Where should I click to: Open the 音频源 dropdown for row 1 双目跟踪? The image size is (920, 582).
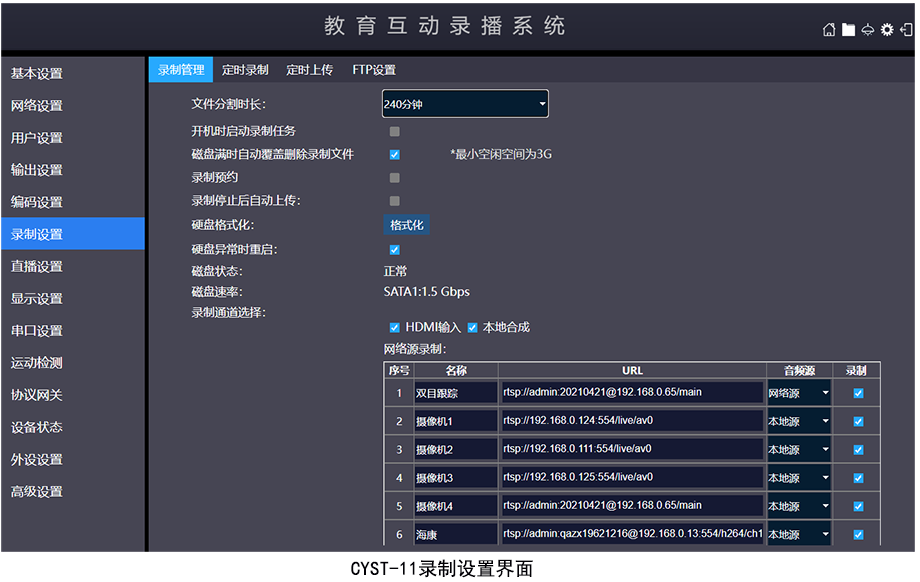799,394
